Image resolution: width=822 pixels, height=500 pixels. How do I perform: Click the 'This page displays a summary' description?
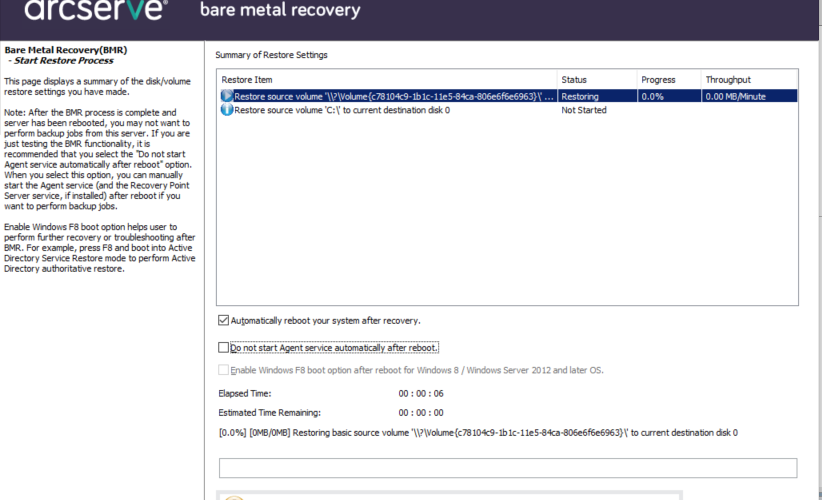(x=98, y=86)
